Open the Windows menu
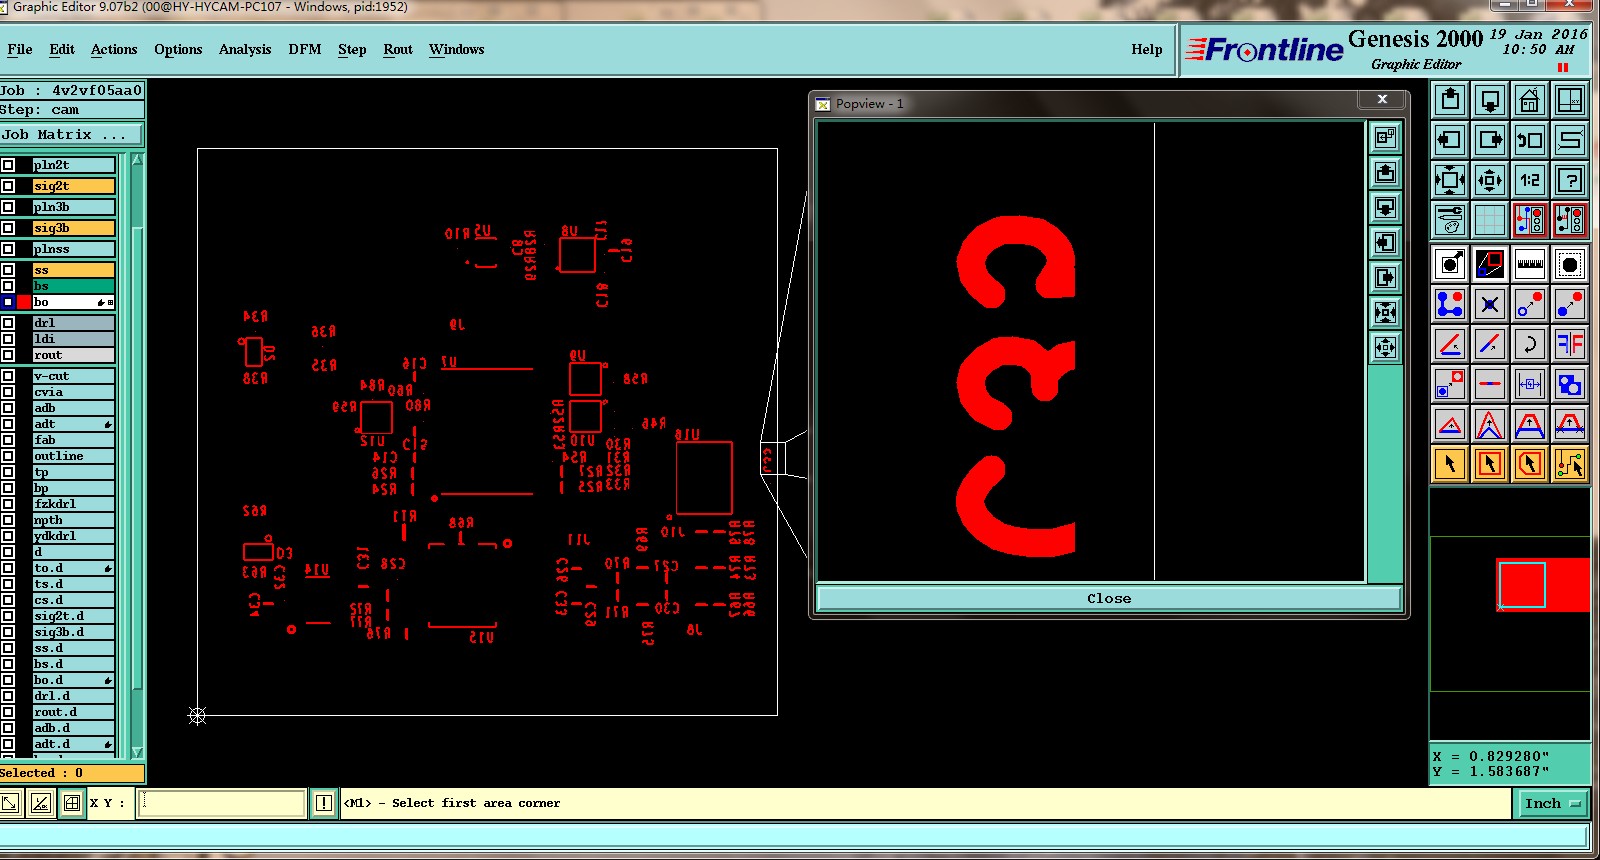This screenshot has height=860, width=1600. coord(456,49)
